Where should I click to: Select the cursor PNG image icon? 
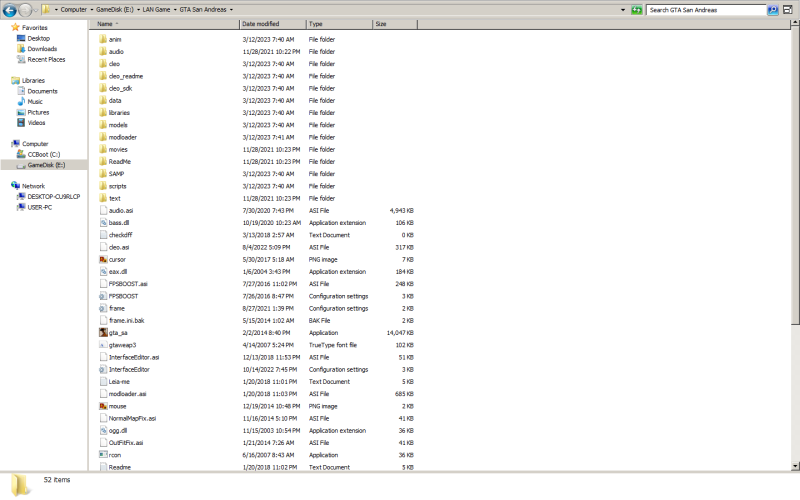103,259
